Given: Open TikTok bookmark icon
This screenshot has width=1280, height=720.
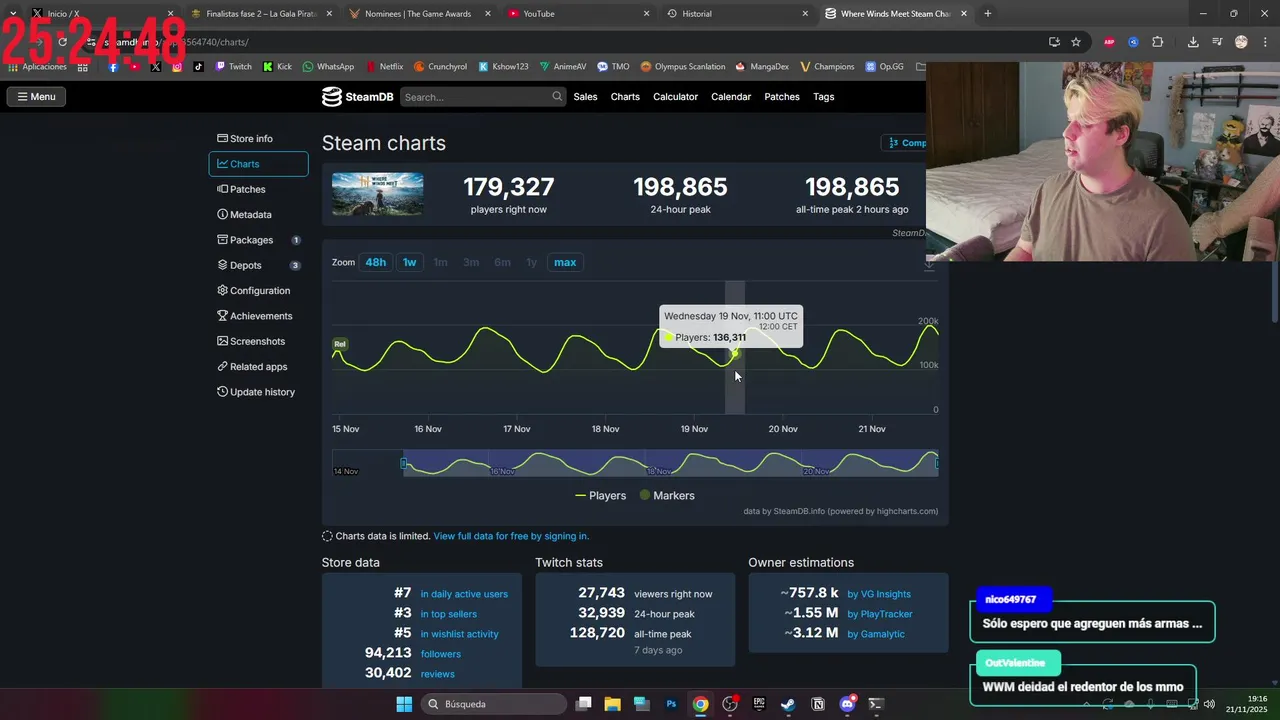Looking at the screenshot, I should (x=198, y=67).
